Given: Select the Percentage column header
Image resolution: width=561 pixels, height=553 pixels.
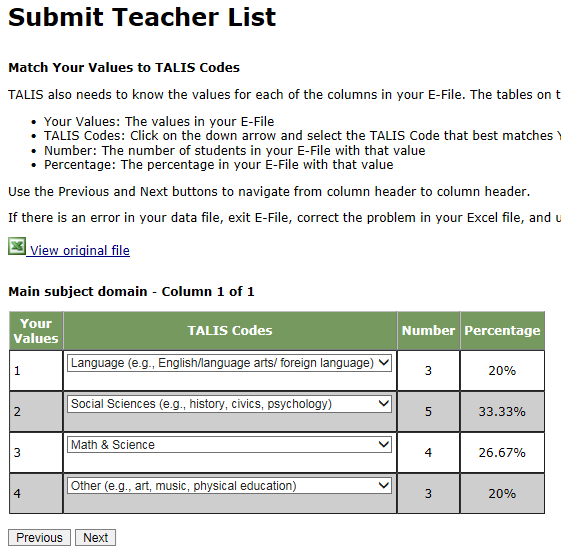Looking at the screenshot, I should click(502, 331).
